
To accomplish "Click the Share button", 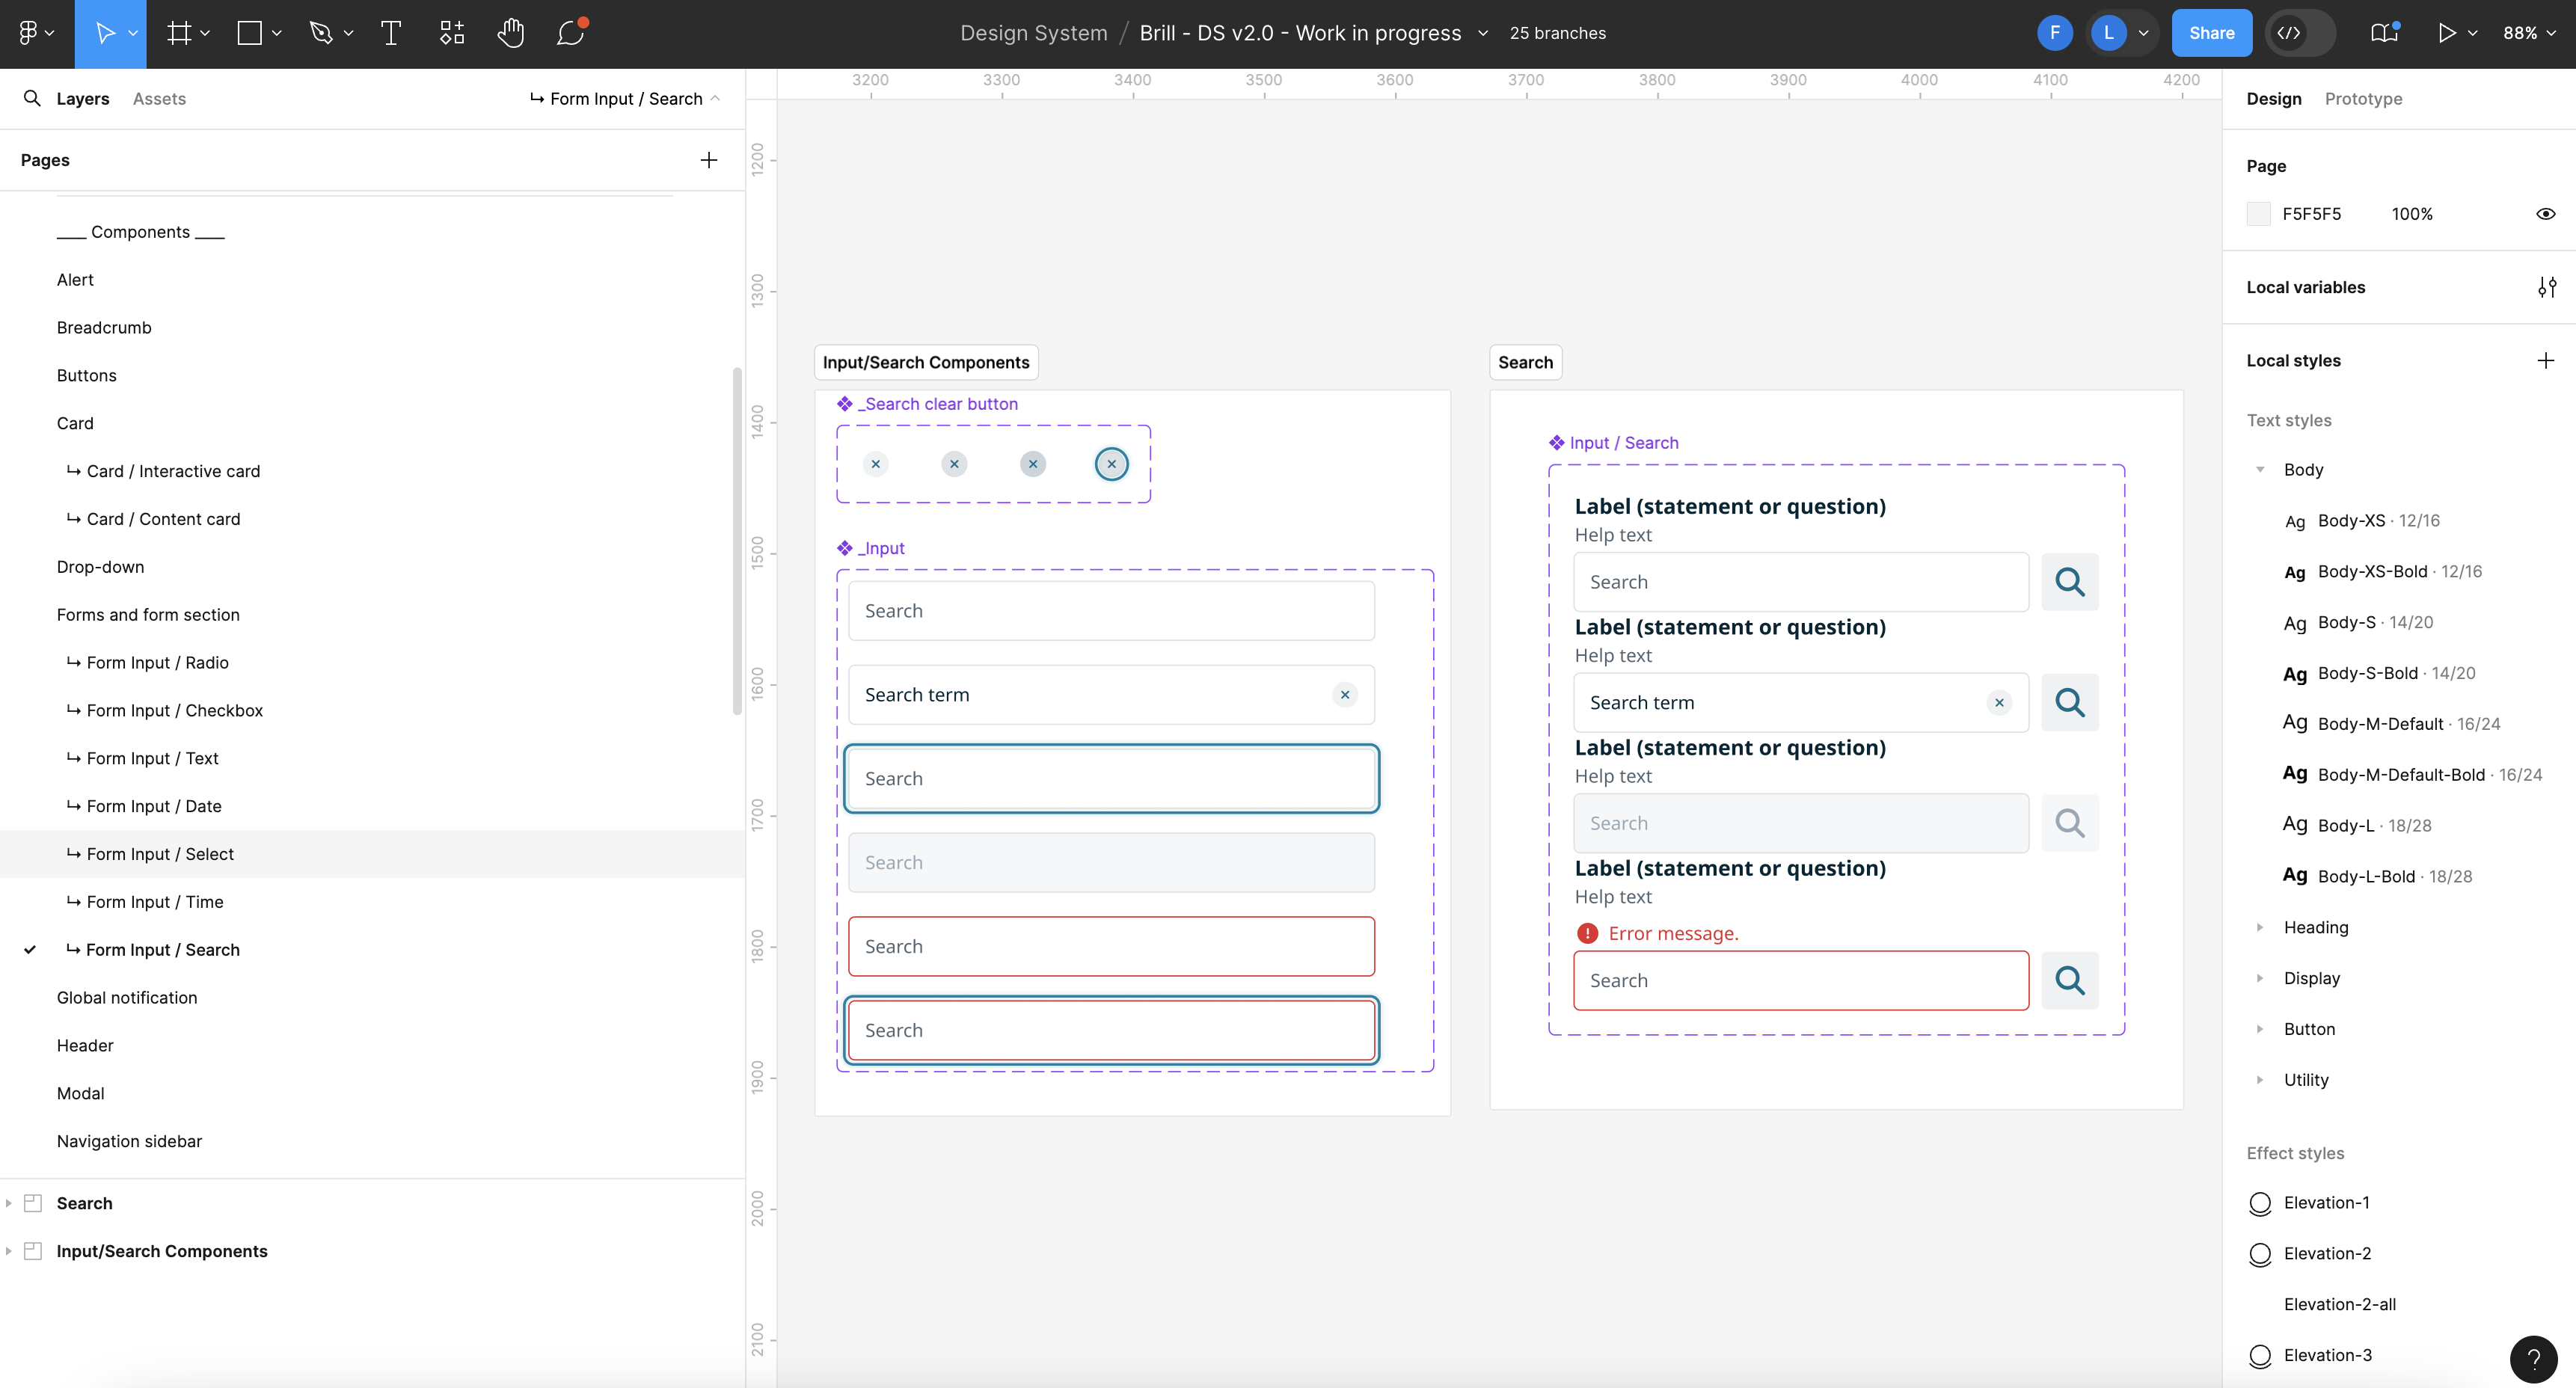I will (x=2211, y=32).
